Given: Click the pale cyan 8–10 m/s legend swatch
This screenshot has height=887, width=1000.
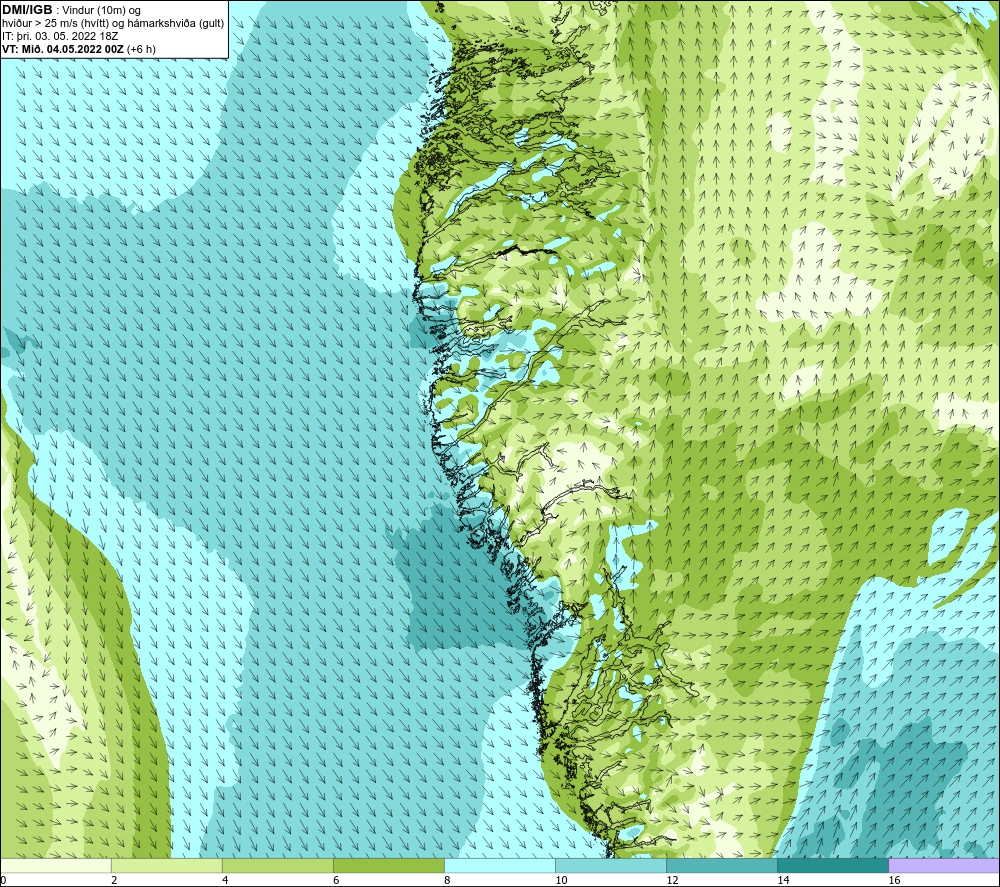Looking at the screenshot, I should [500, 865].
